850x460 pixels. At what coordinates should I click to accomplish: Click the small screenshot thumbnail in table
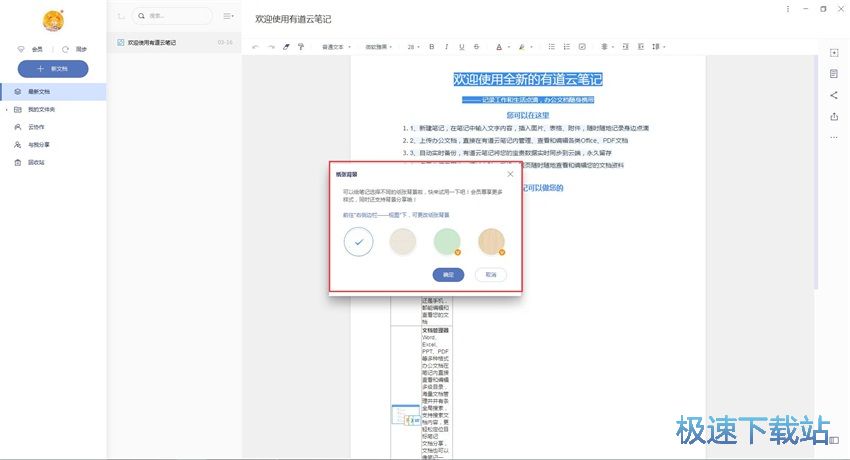click(x=406, y=416)
